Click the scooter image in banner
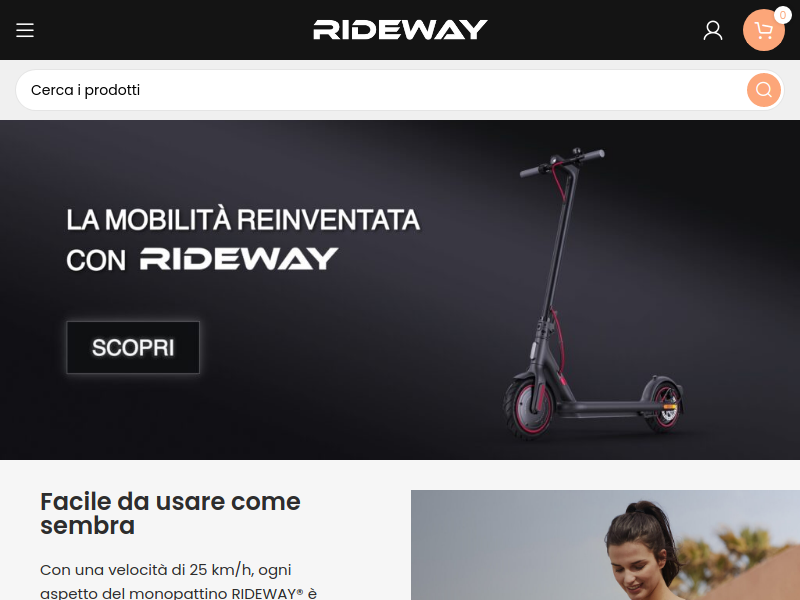 click(593, 294)
